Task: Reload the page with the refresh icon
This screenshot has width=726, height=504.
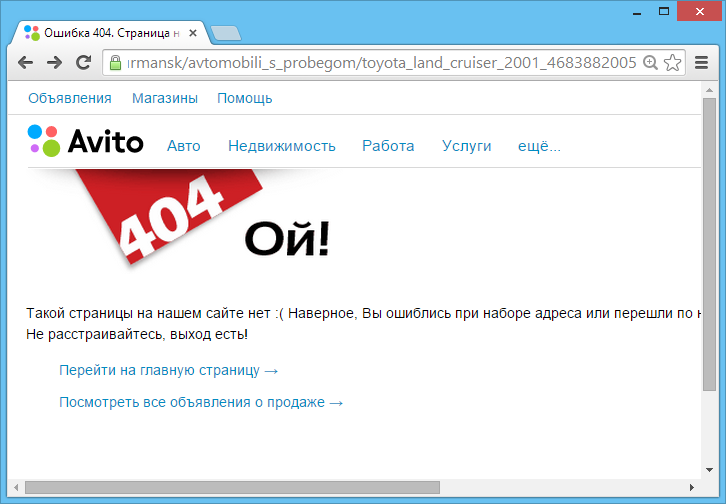Action: 84,62
